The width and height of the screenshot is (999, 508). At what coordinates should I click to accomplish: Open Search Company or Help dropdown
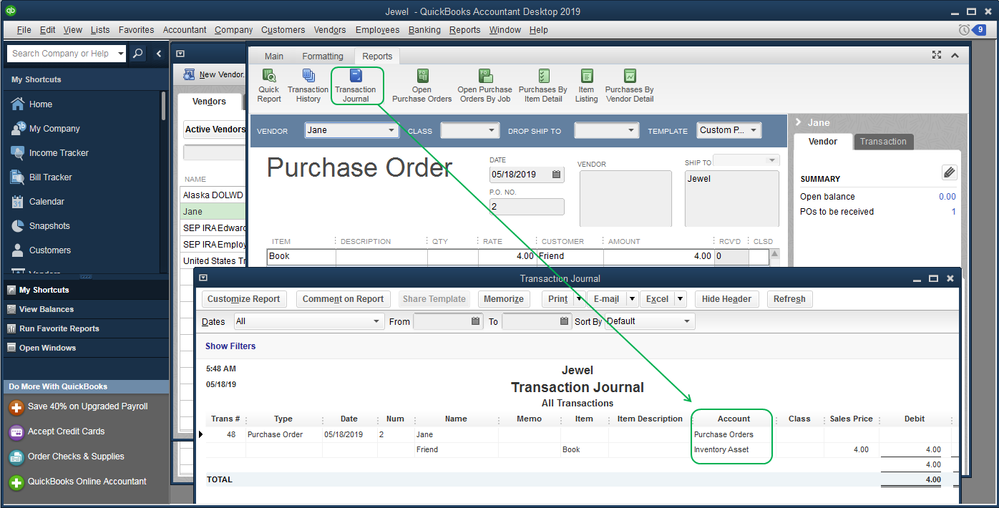(120, 54)
